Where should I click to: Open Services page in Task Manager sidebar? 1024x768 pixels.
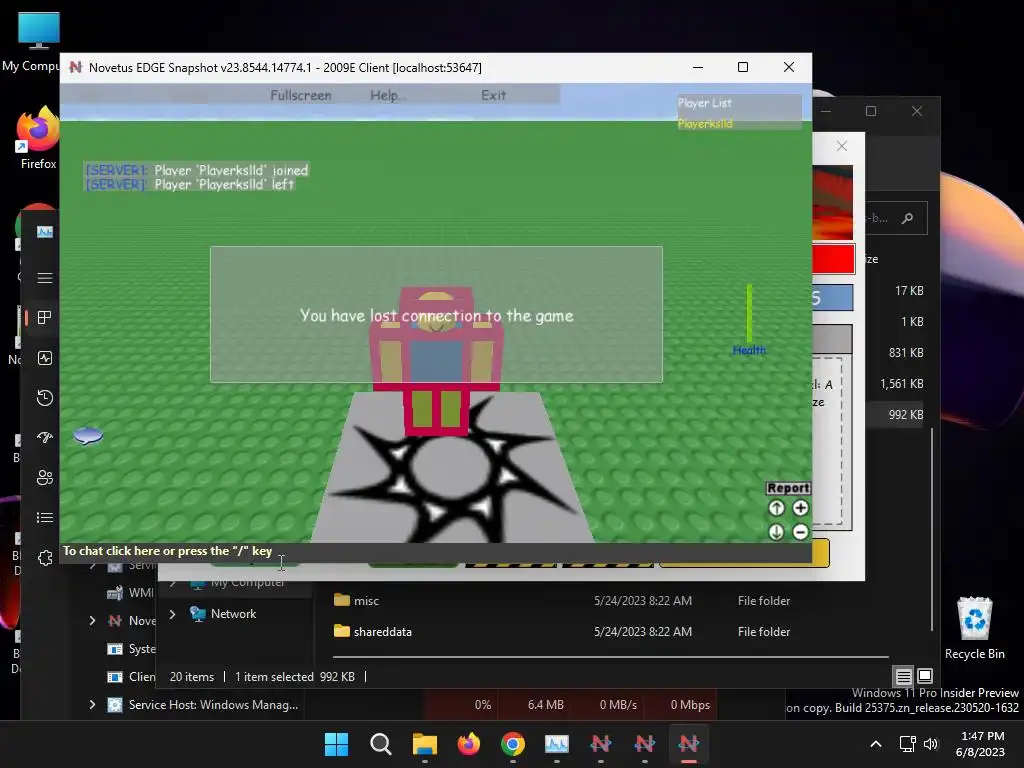(44, 558)
